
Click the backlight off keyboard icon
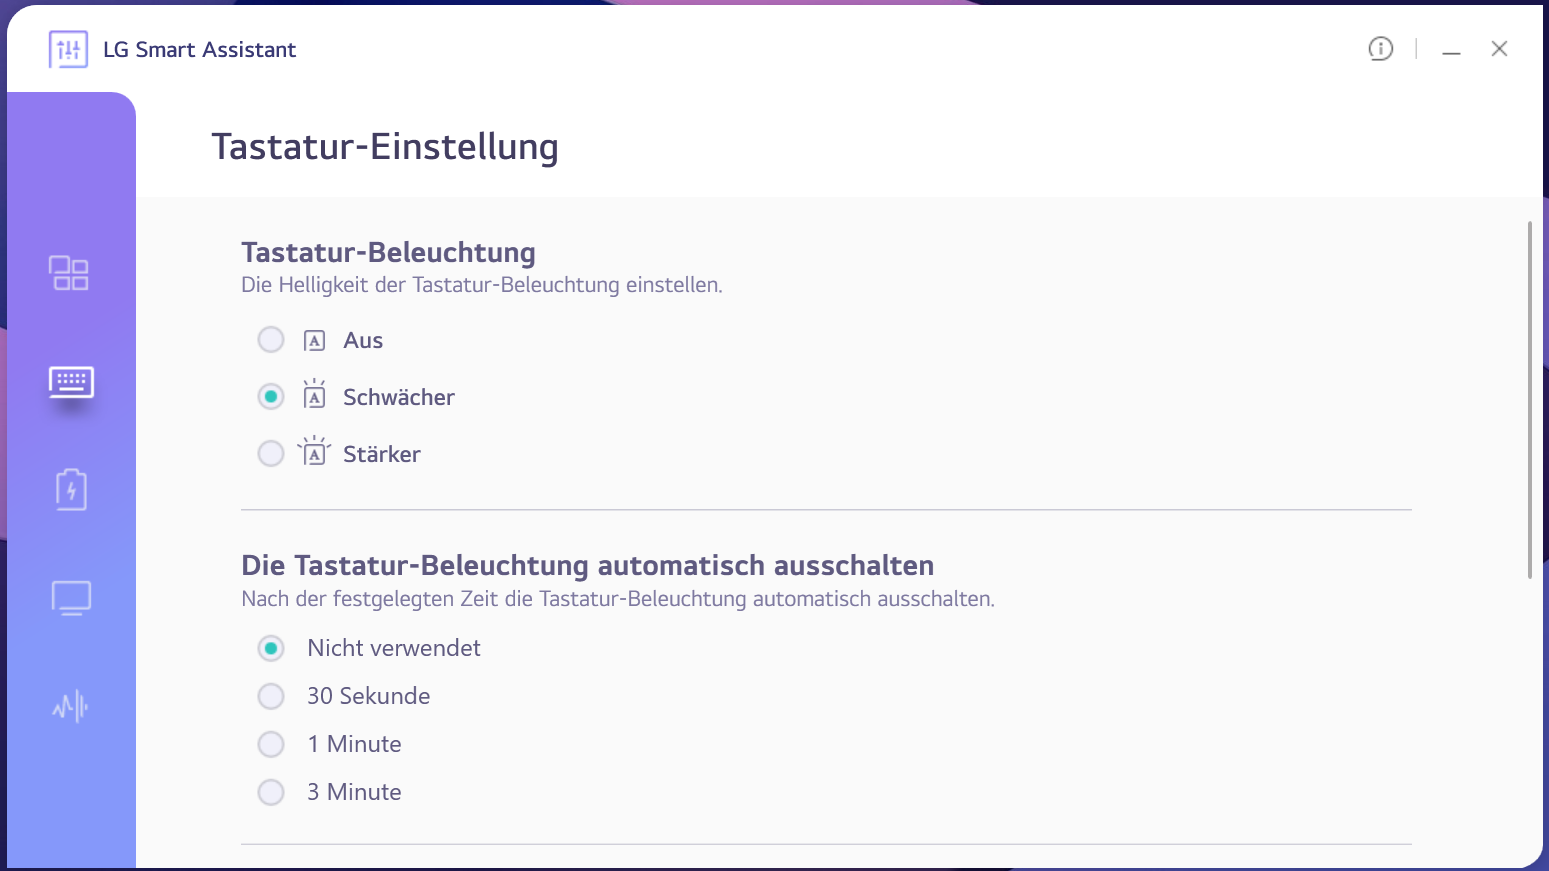pyautogui.click(x=314, y=341)
